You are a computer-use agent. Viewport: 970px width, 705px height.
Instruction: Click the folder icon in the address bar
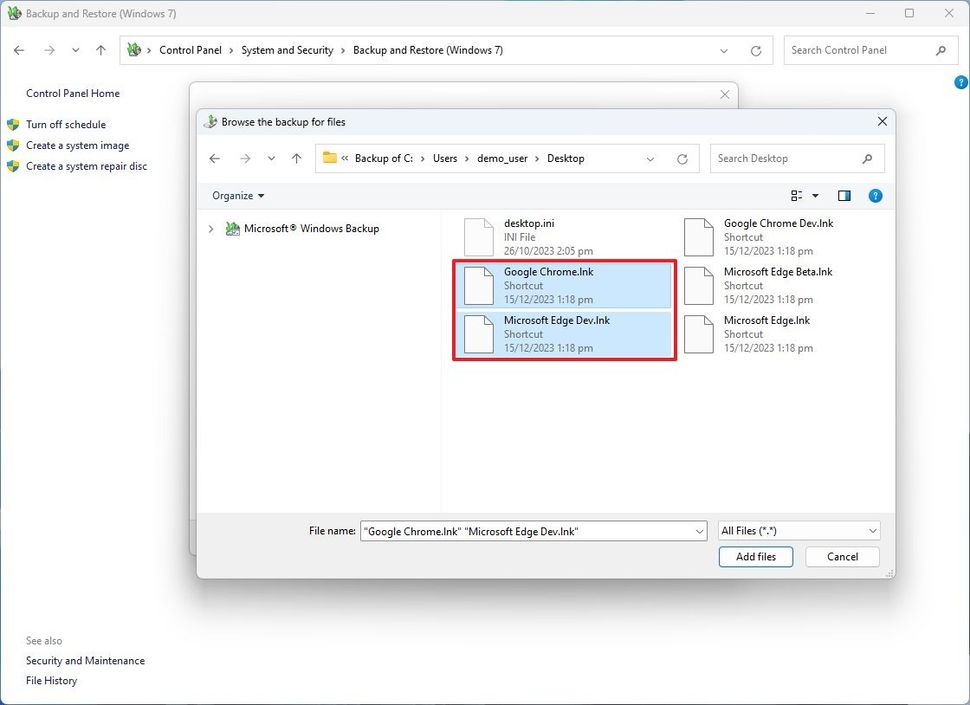329,158
